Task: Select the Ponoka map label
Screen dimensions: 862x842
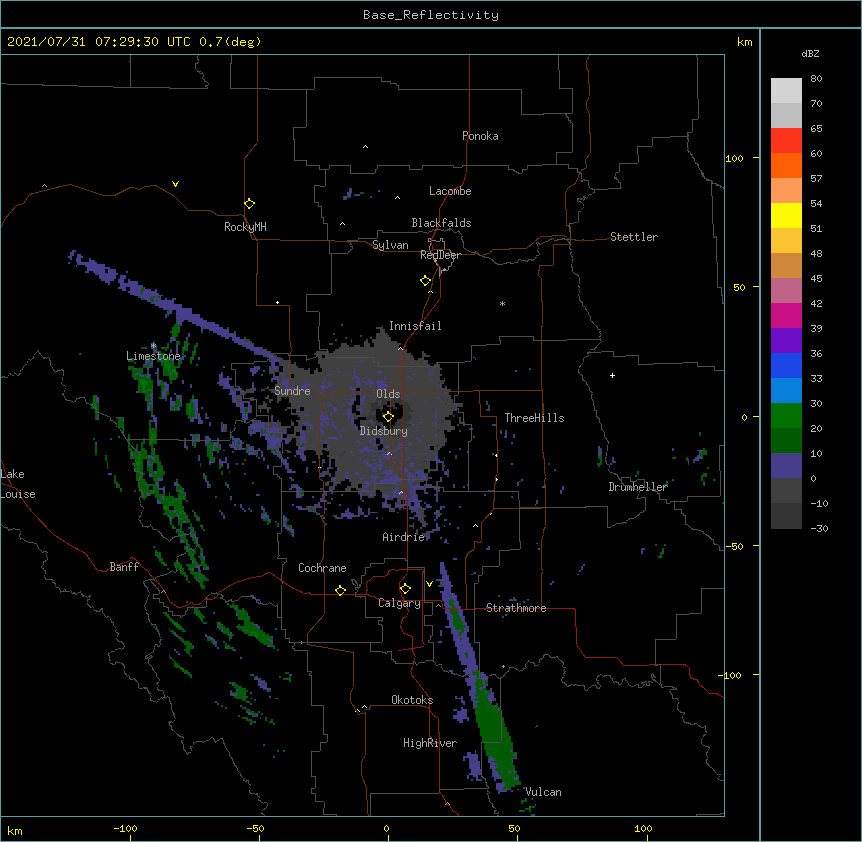Action: 480,136
